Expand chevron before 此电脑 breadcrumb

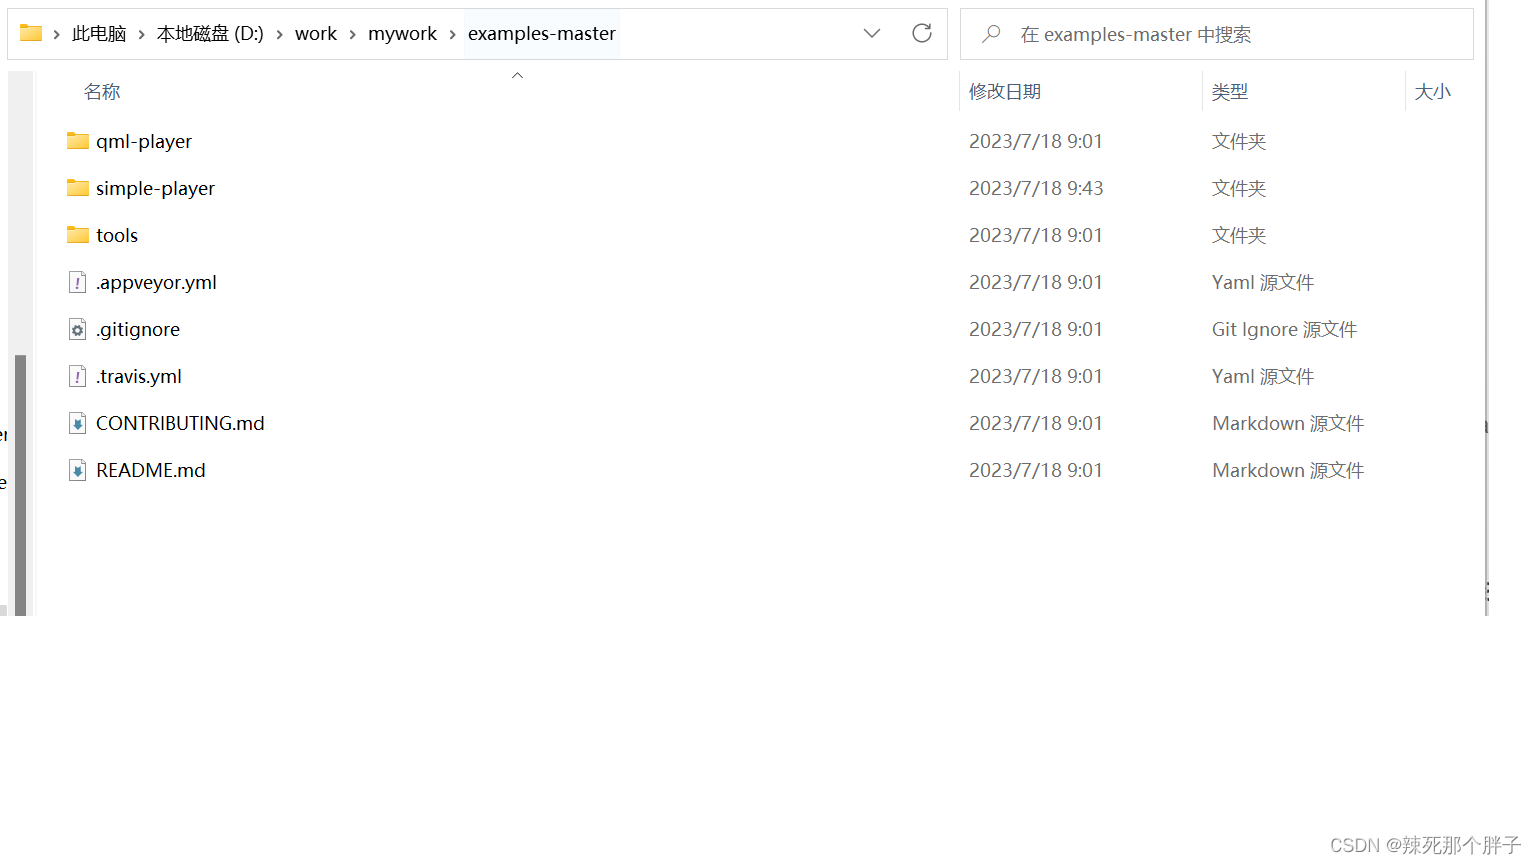tap(57, 34)
